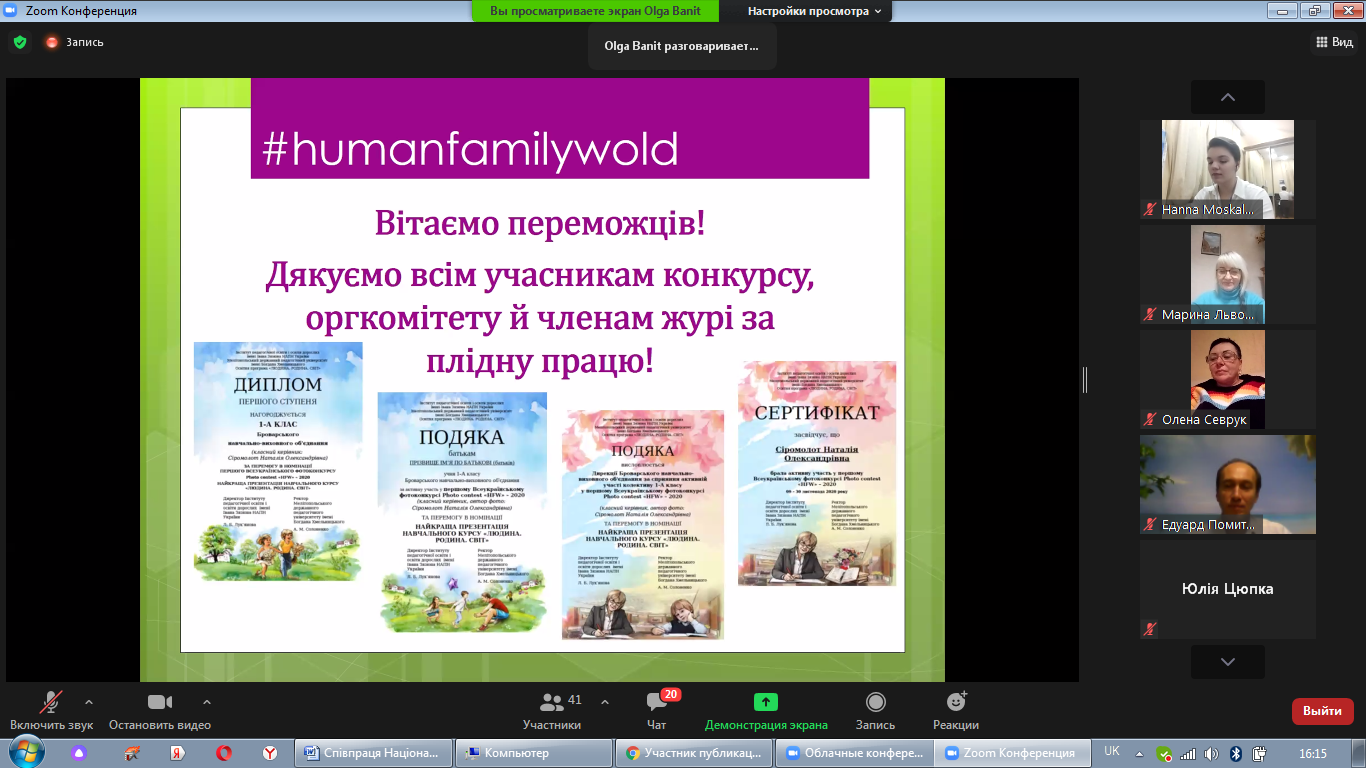Click the green encryption shield icon

coord(20,42)
